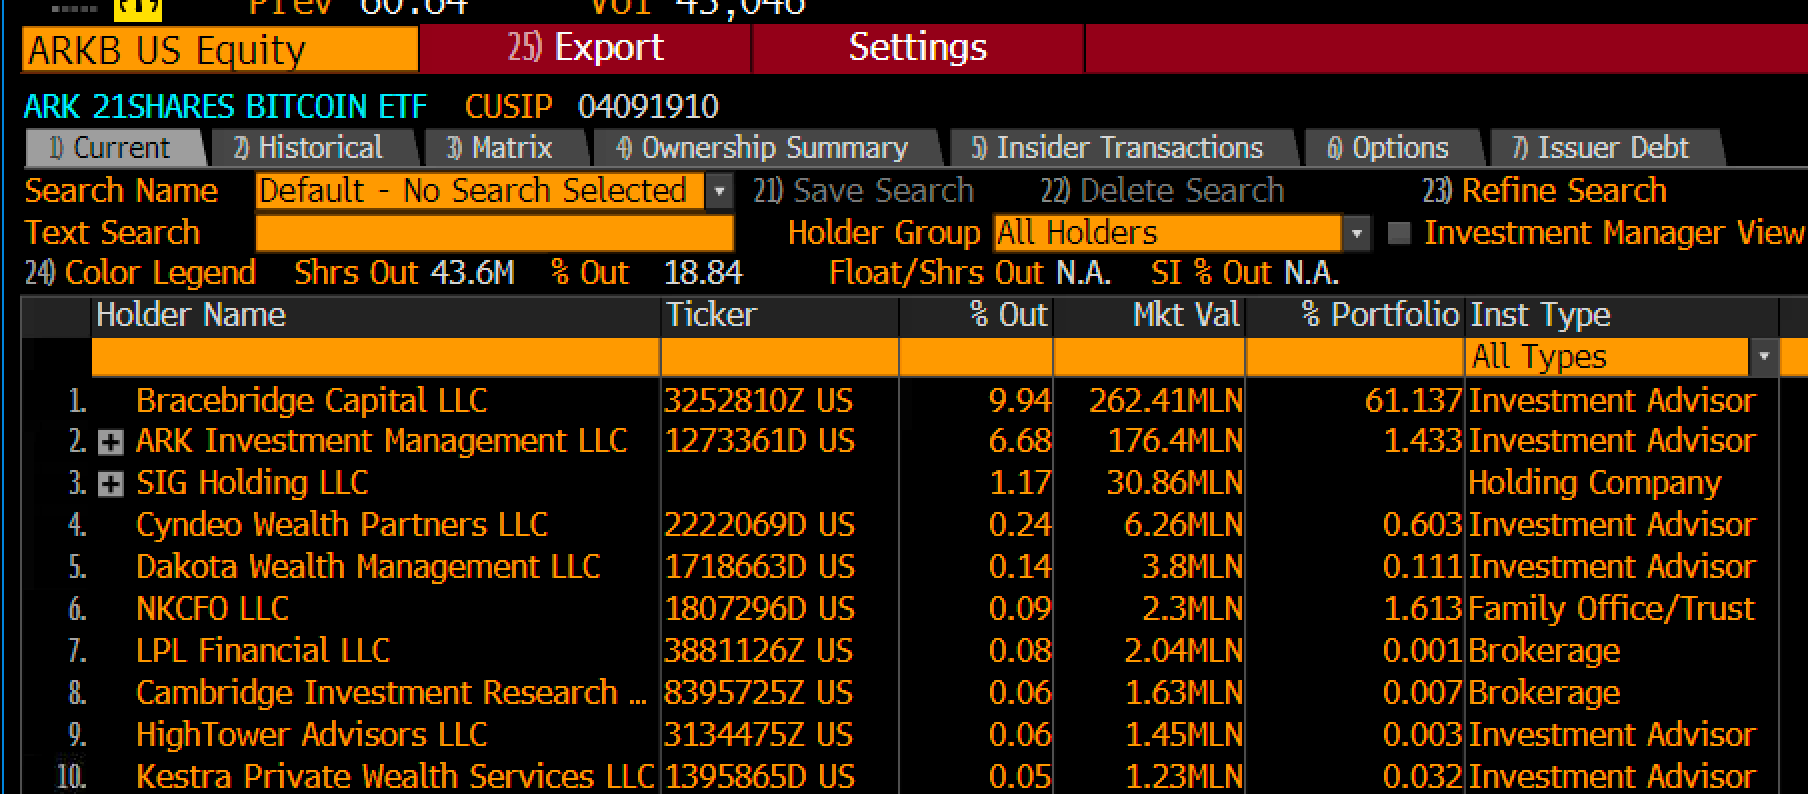Open the Options tab

pyautogui.click(x=1389, y=148)
